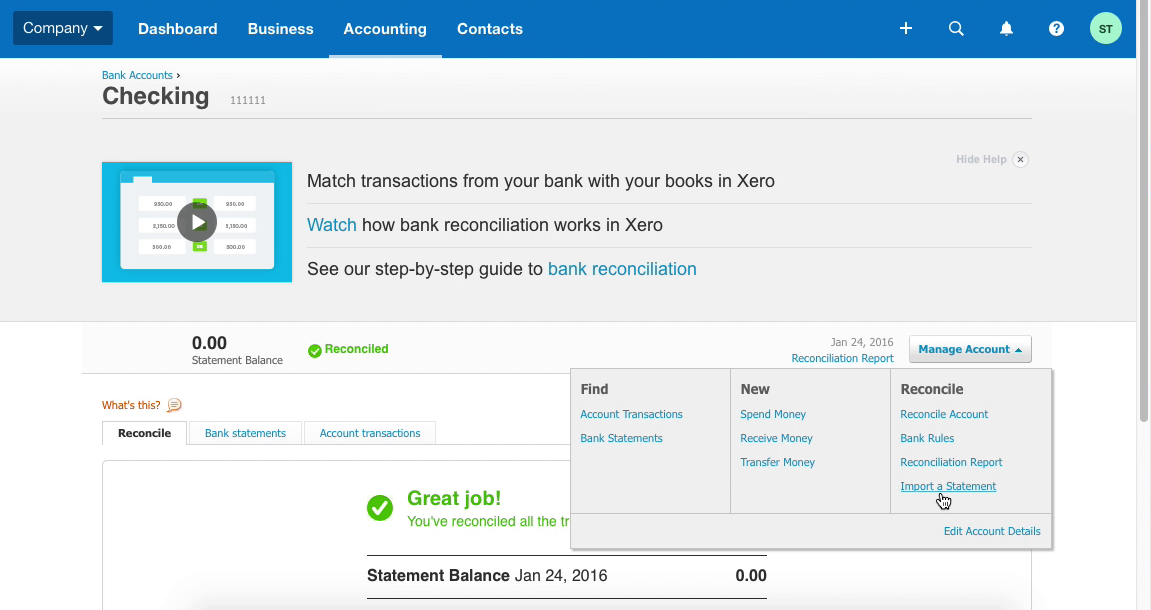The height and width of the screenshot is (610, 1151).
Task: Select the Reconcile tab
Action: 145,433
